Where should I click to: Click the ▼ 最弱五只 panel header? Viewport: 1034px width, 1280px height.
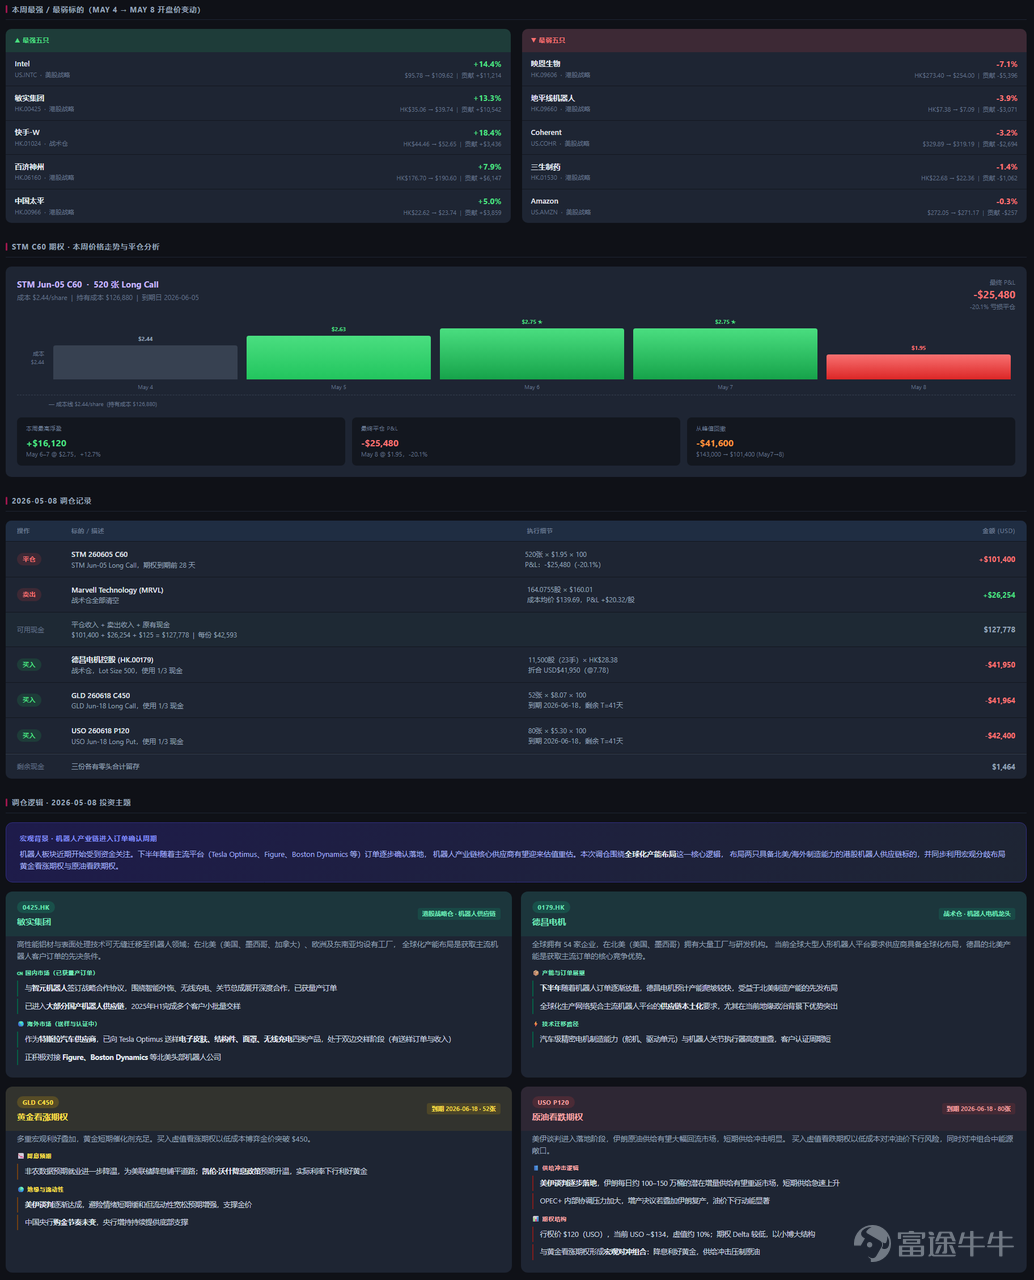[x=774, y=40]
